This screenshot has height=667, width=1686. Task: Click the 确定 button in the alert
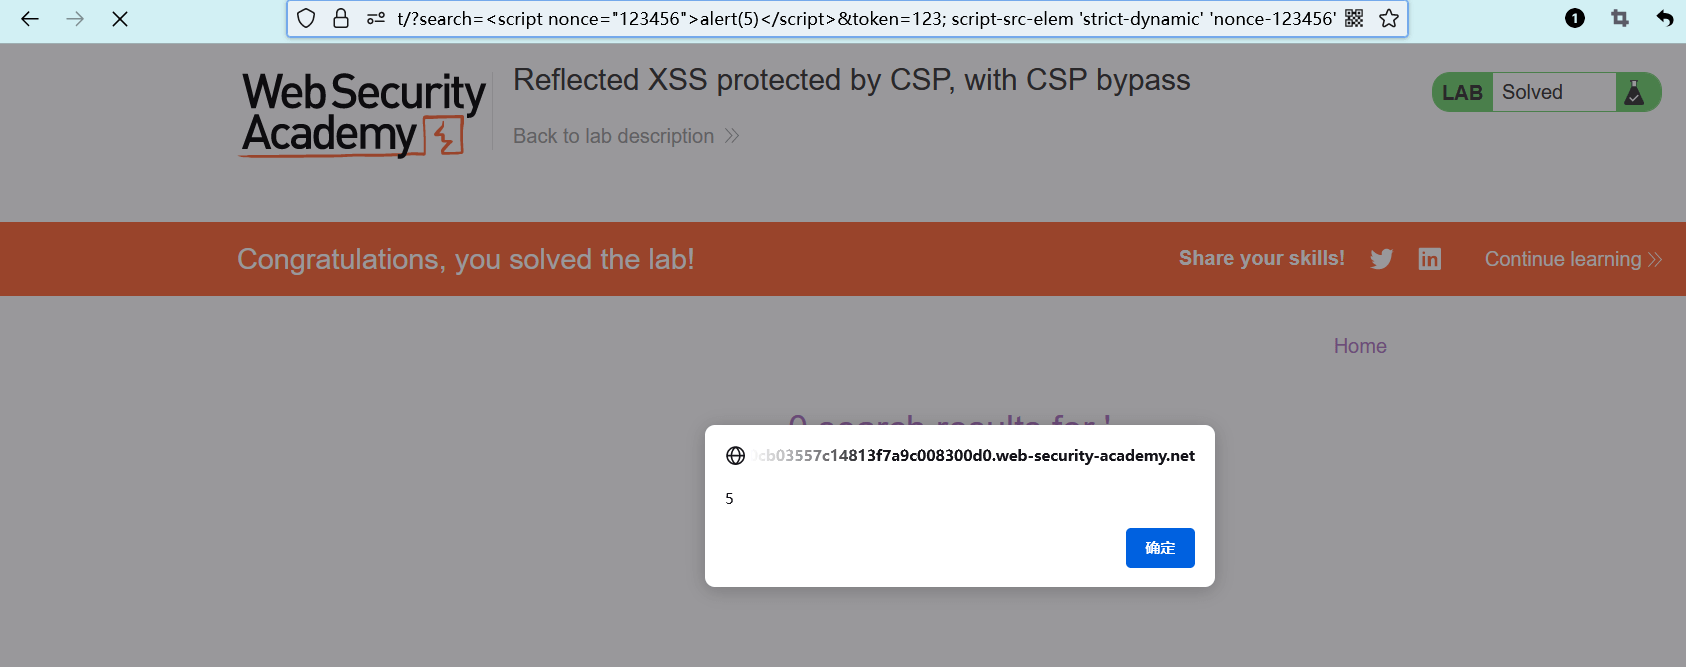pos(1160,548)
